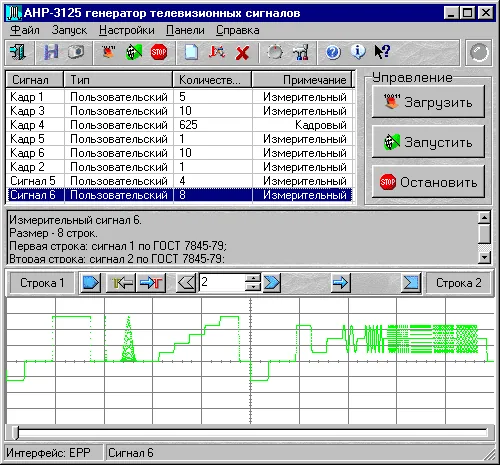Viewport: 500px width, 465px height.
Task: Sort by the Сигнал column header
Action: pyautogui.click(x=35, y=80)
